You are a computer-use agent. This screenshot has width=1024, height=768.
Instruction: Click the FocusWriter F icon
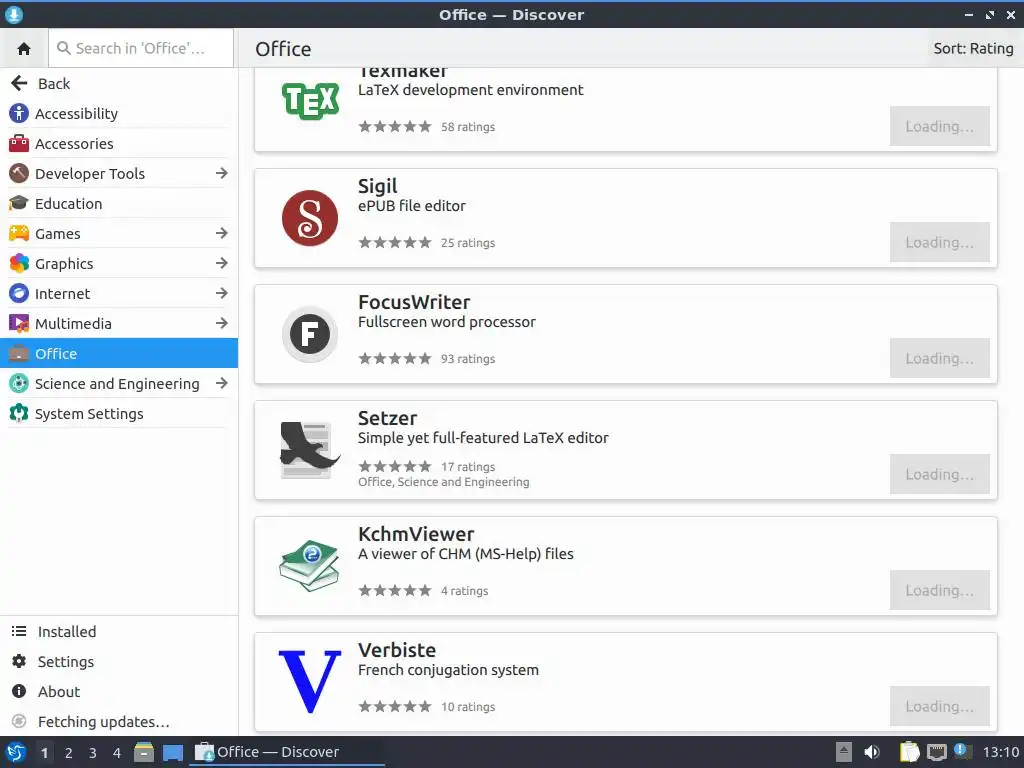tap(310, 334)
